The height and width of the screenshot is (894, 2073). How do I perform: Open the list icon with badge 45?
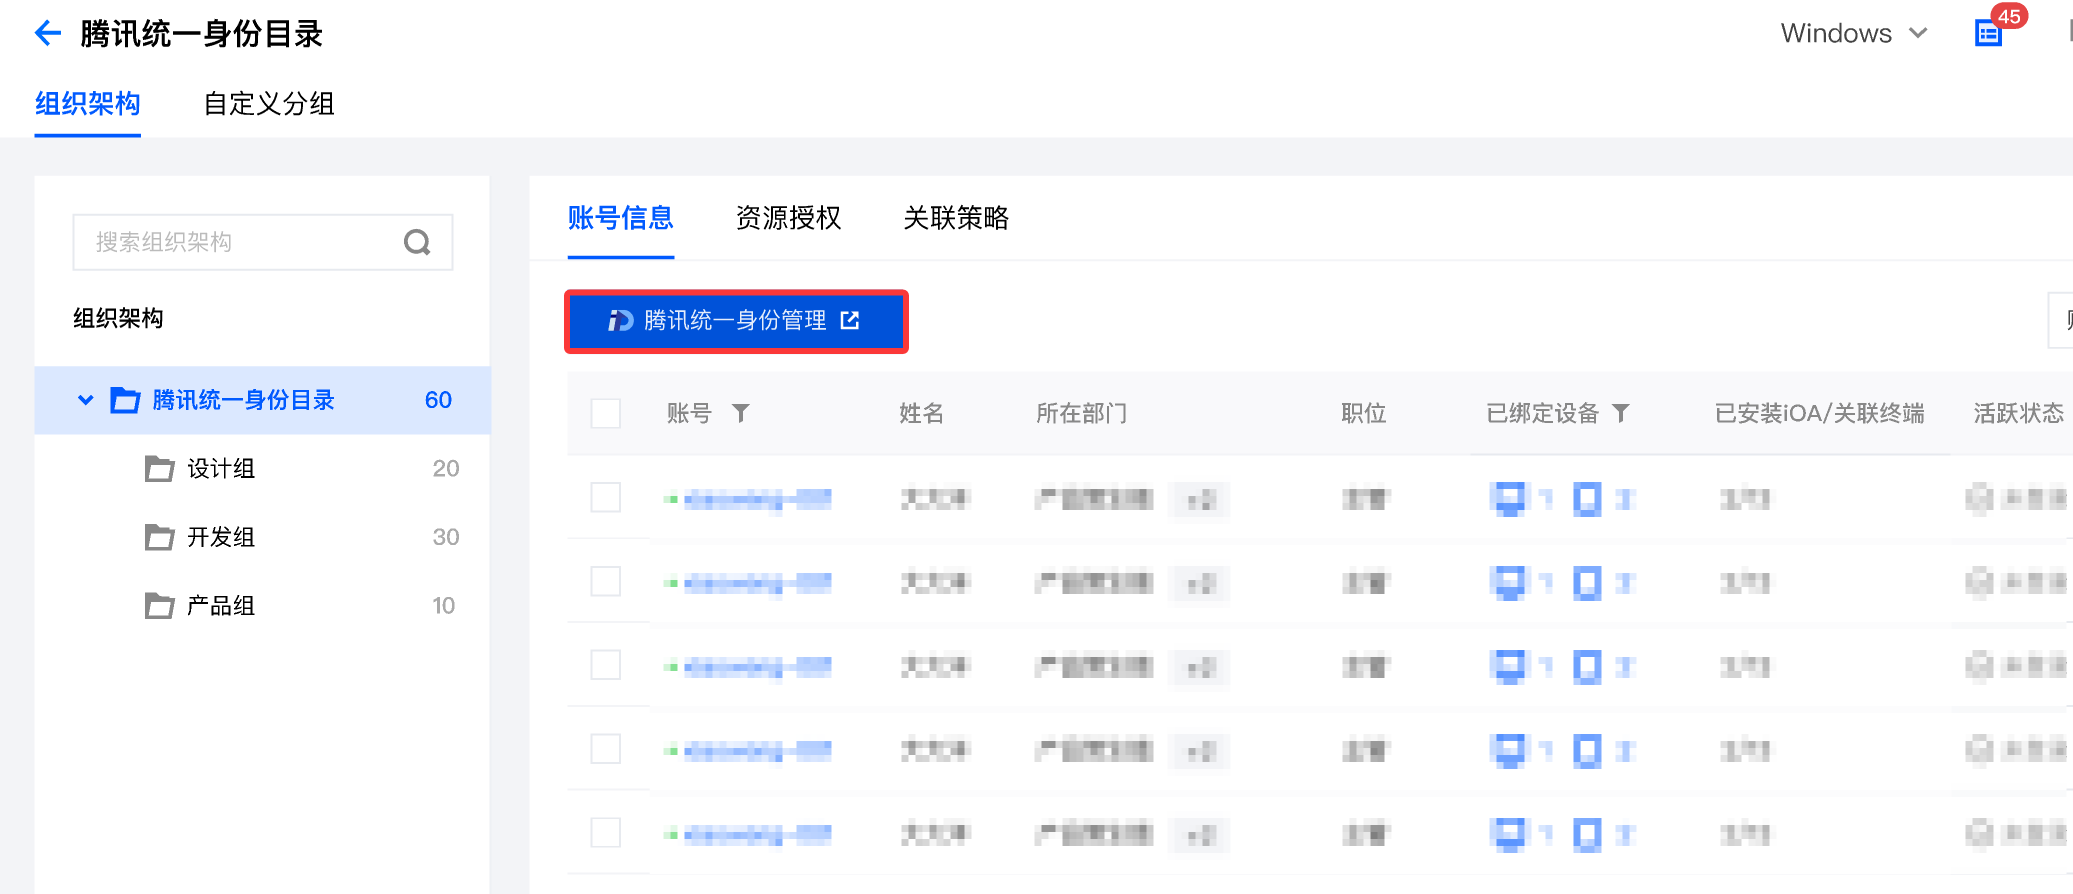click(x=1989, y=34)
